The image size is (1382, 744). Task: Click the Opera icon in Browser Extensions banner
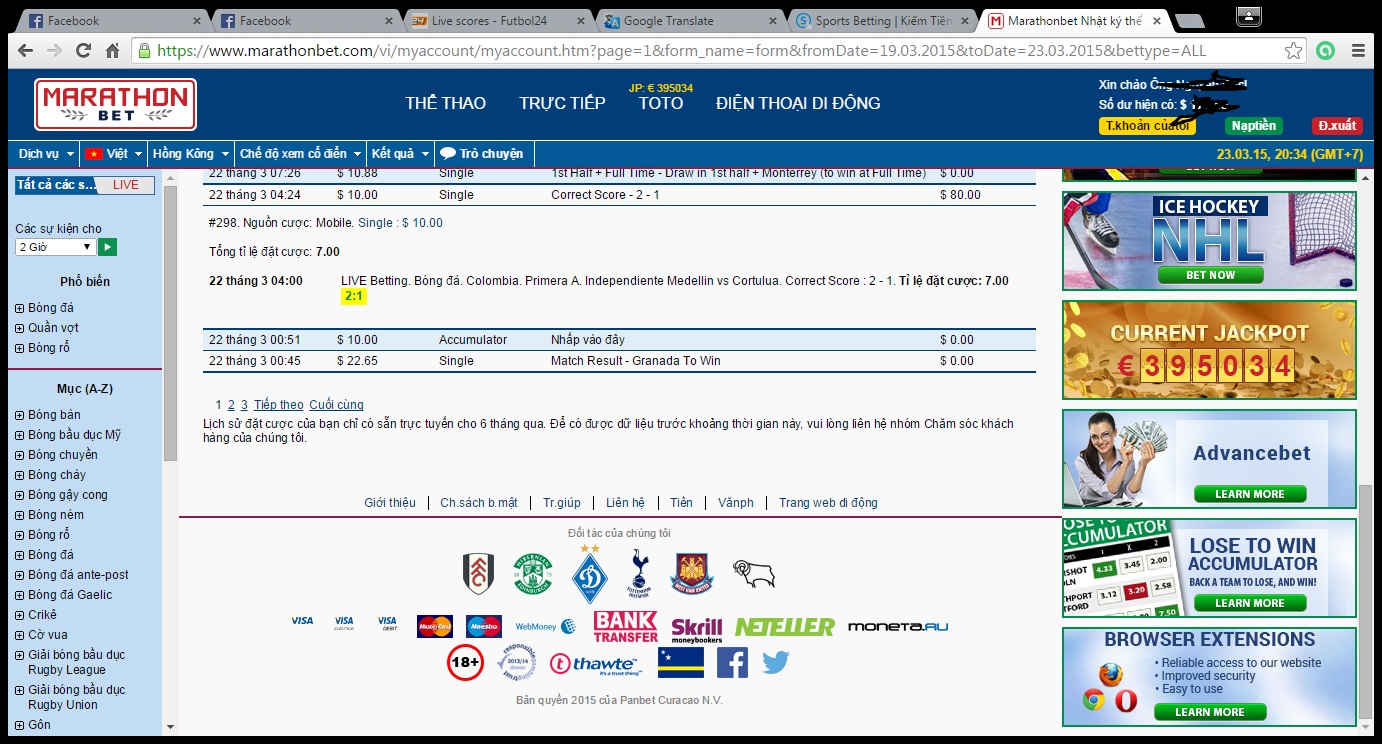[1125, 700]
